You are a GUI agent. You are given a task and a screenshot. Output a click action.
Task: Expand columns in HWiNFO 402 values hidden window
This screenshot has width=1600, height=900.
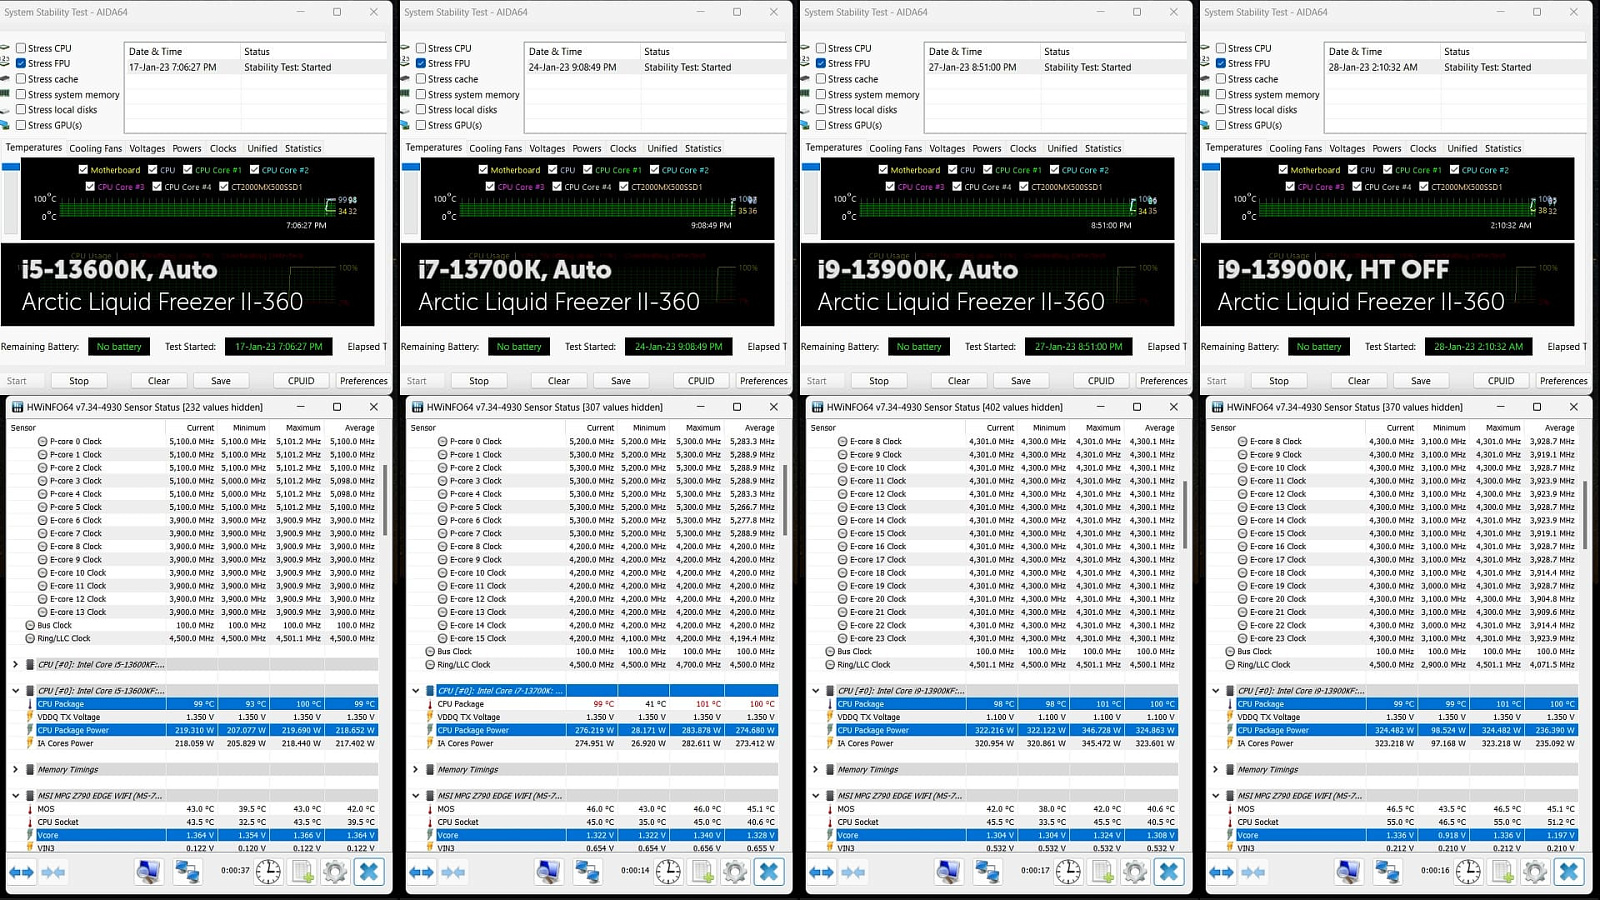pyautogui.click(x=821, y=872)
